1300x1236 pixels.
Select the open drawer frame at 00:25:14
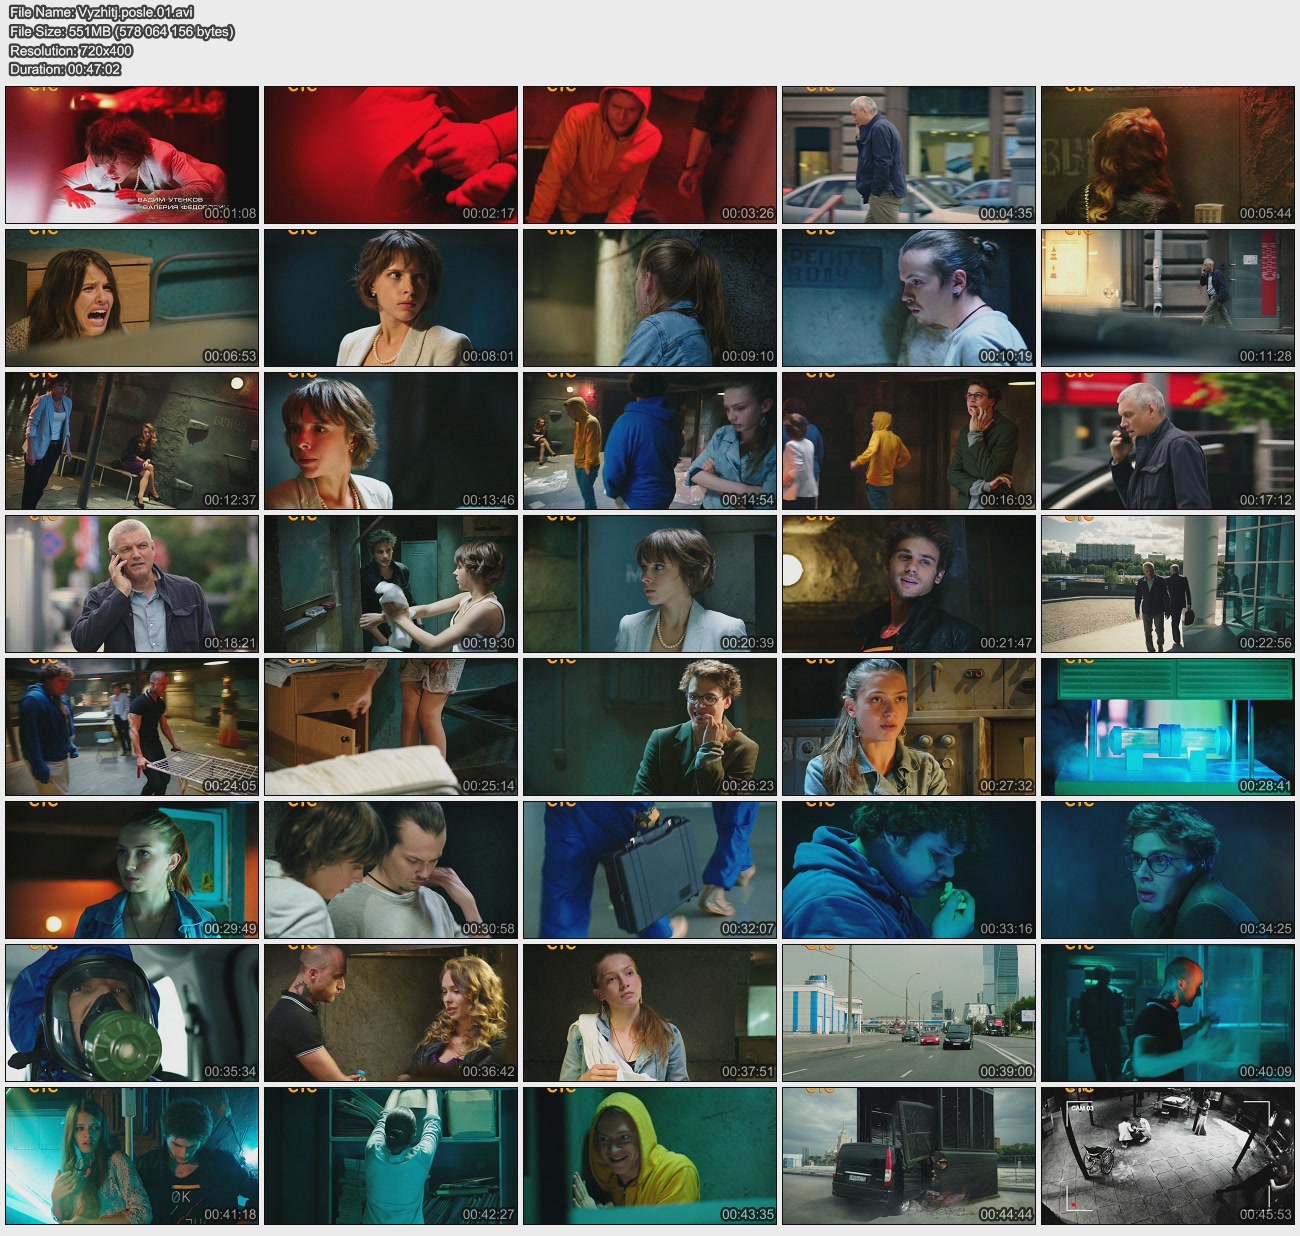(391, 727)
